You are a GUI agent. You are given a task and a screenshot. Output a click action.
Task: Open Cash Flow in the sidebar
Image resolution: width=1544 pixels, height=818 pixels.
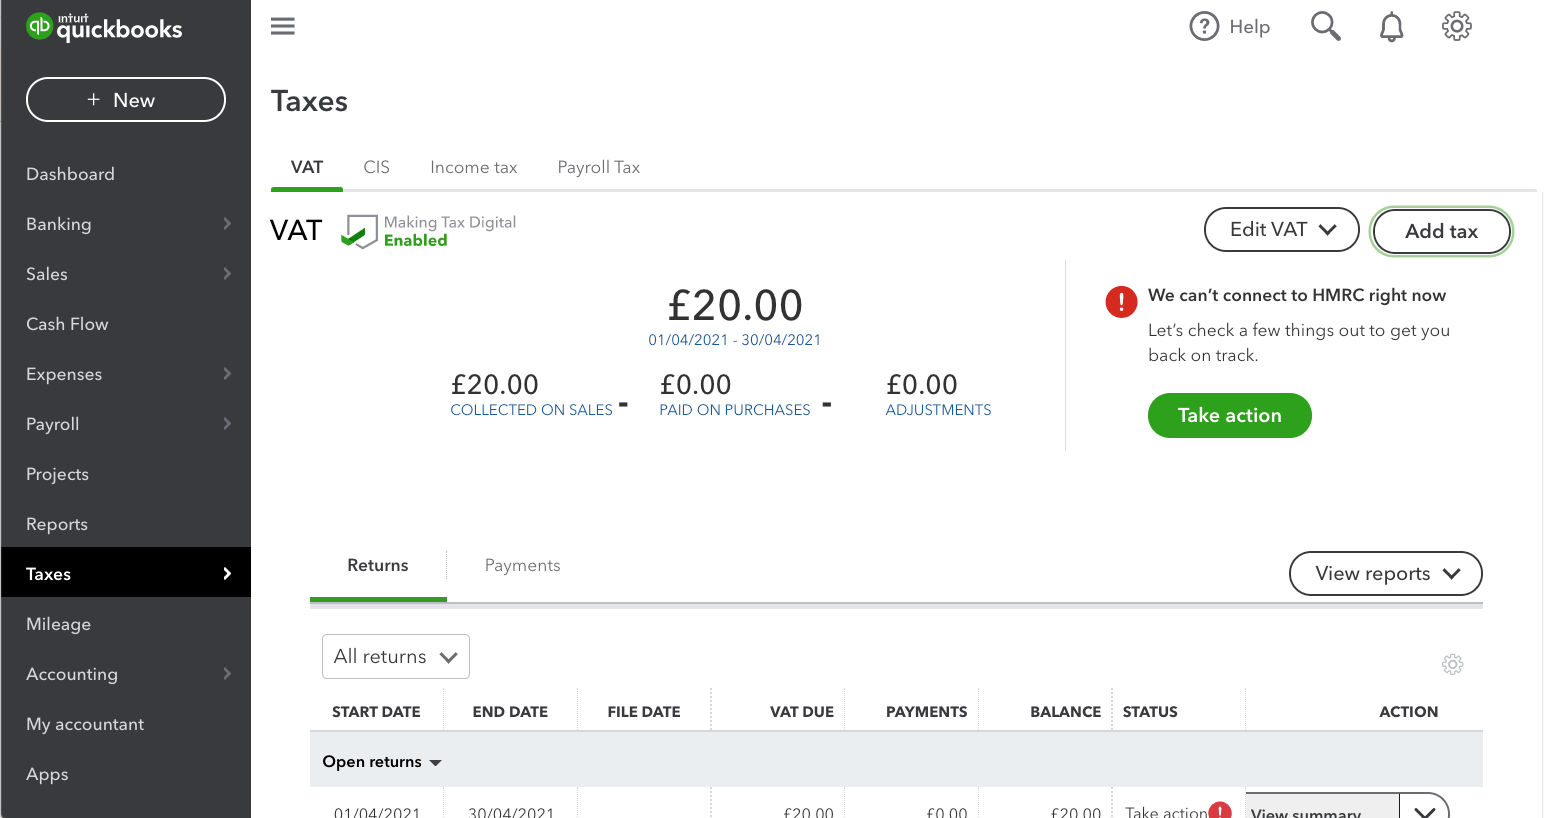click(67, 324)
